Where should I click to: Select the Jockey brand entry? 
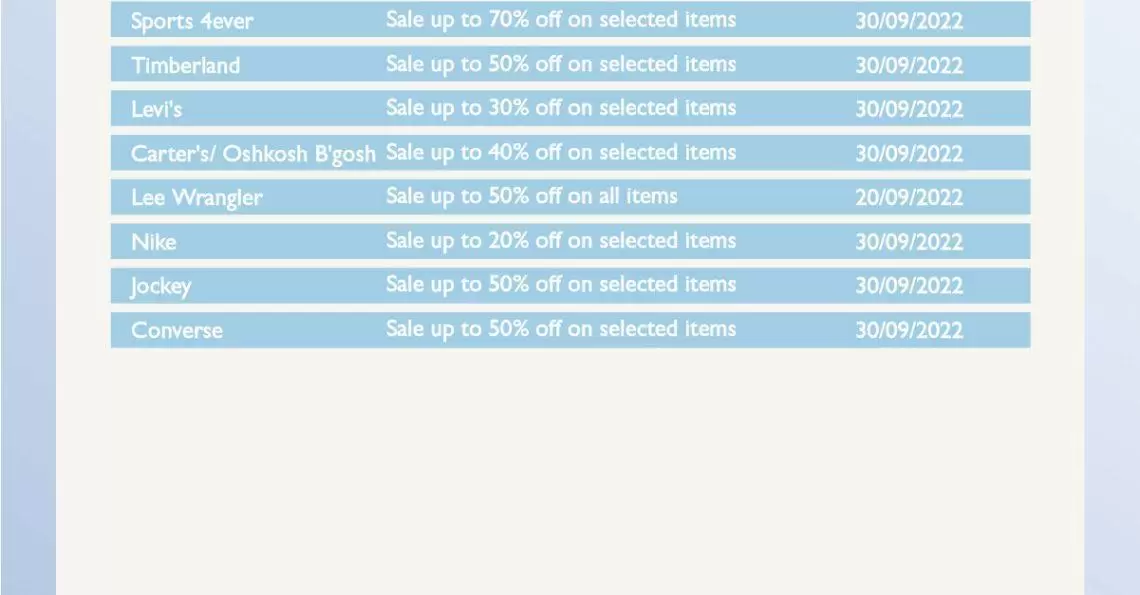[x=161, y=286]
